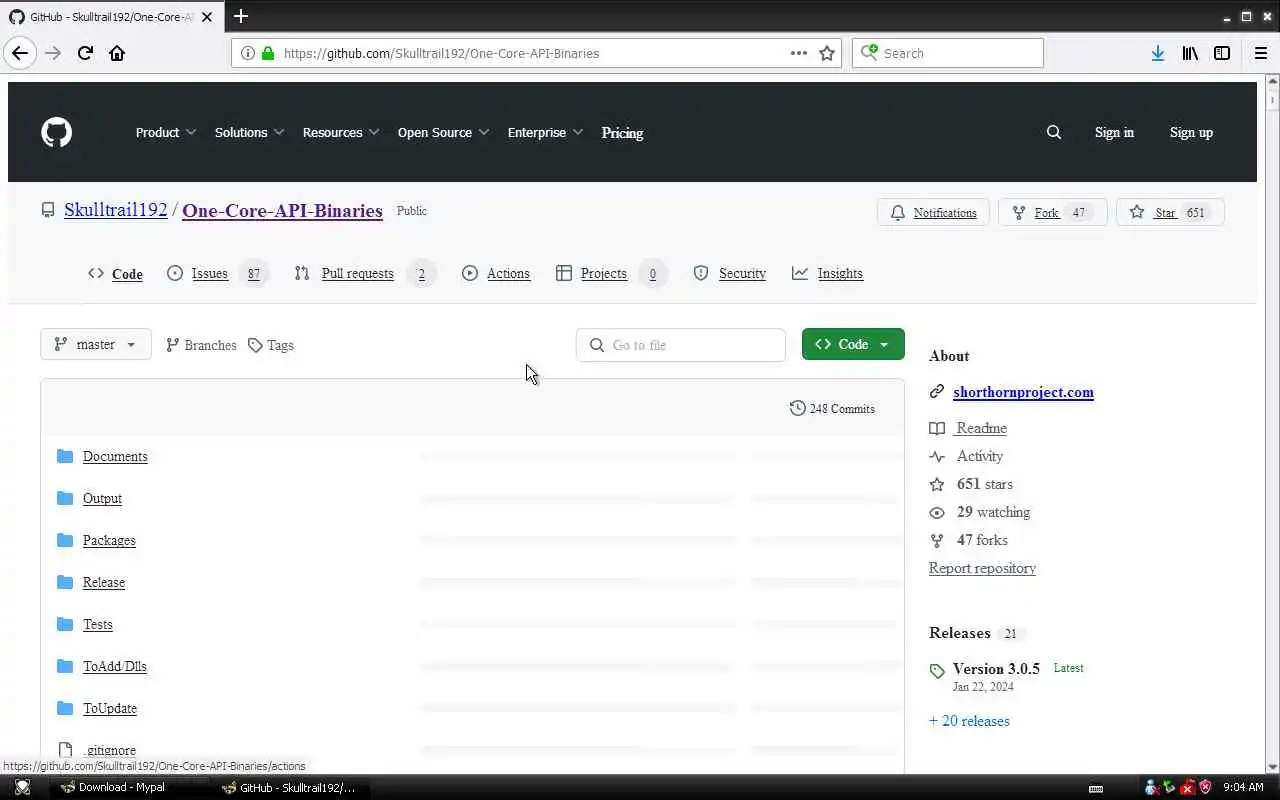Open the ToAdd/Dlls folder
The width and height of the screenshot is (1280, 800).
click(x=115, y=666)
